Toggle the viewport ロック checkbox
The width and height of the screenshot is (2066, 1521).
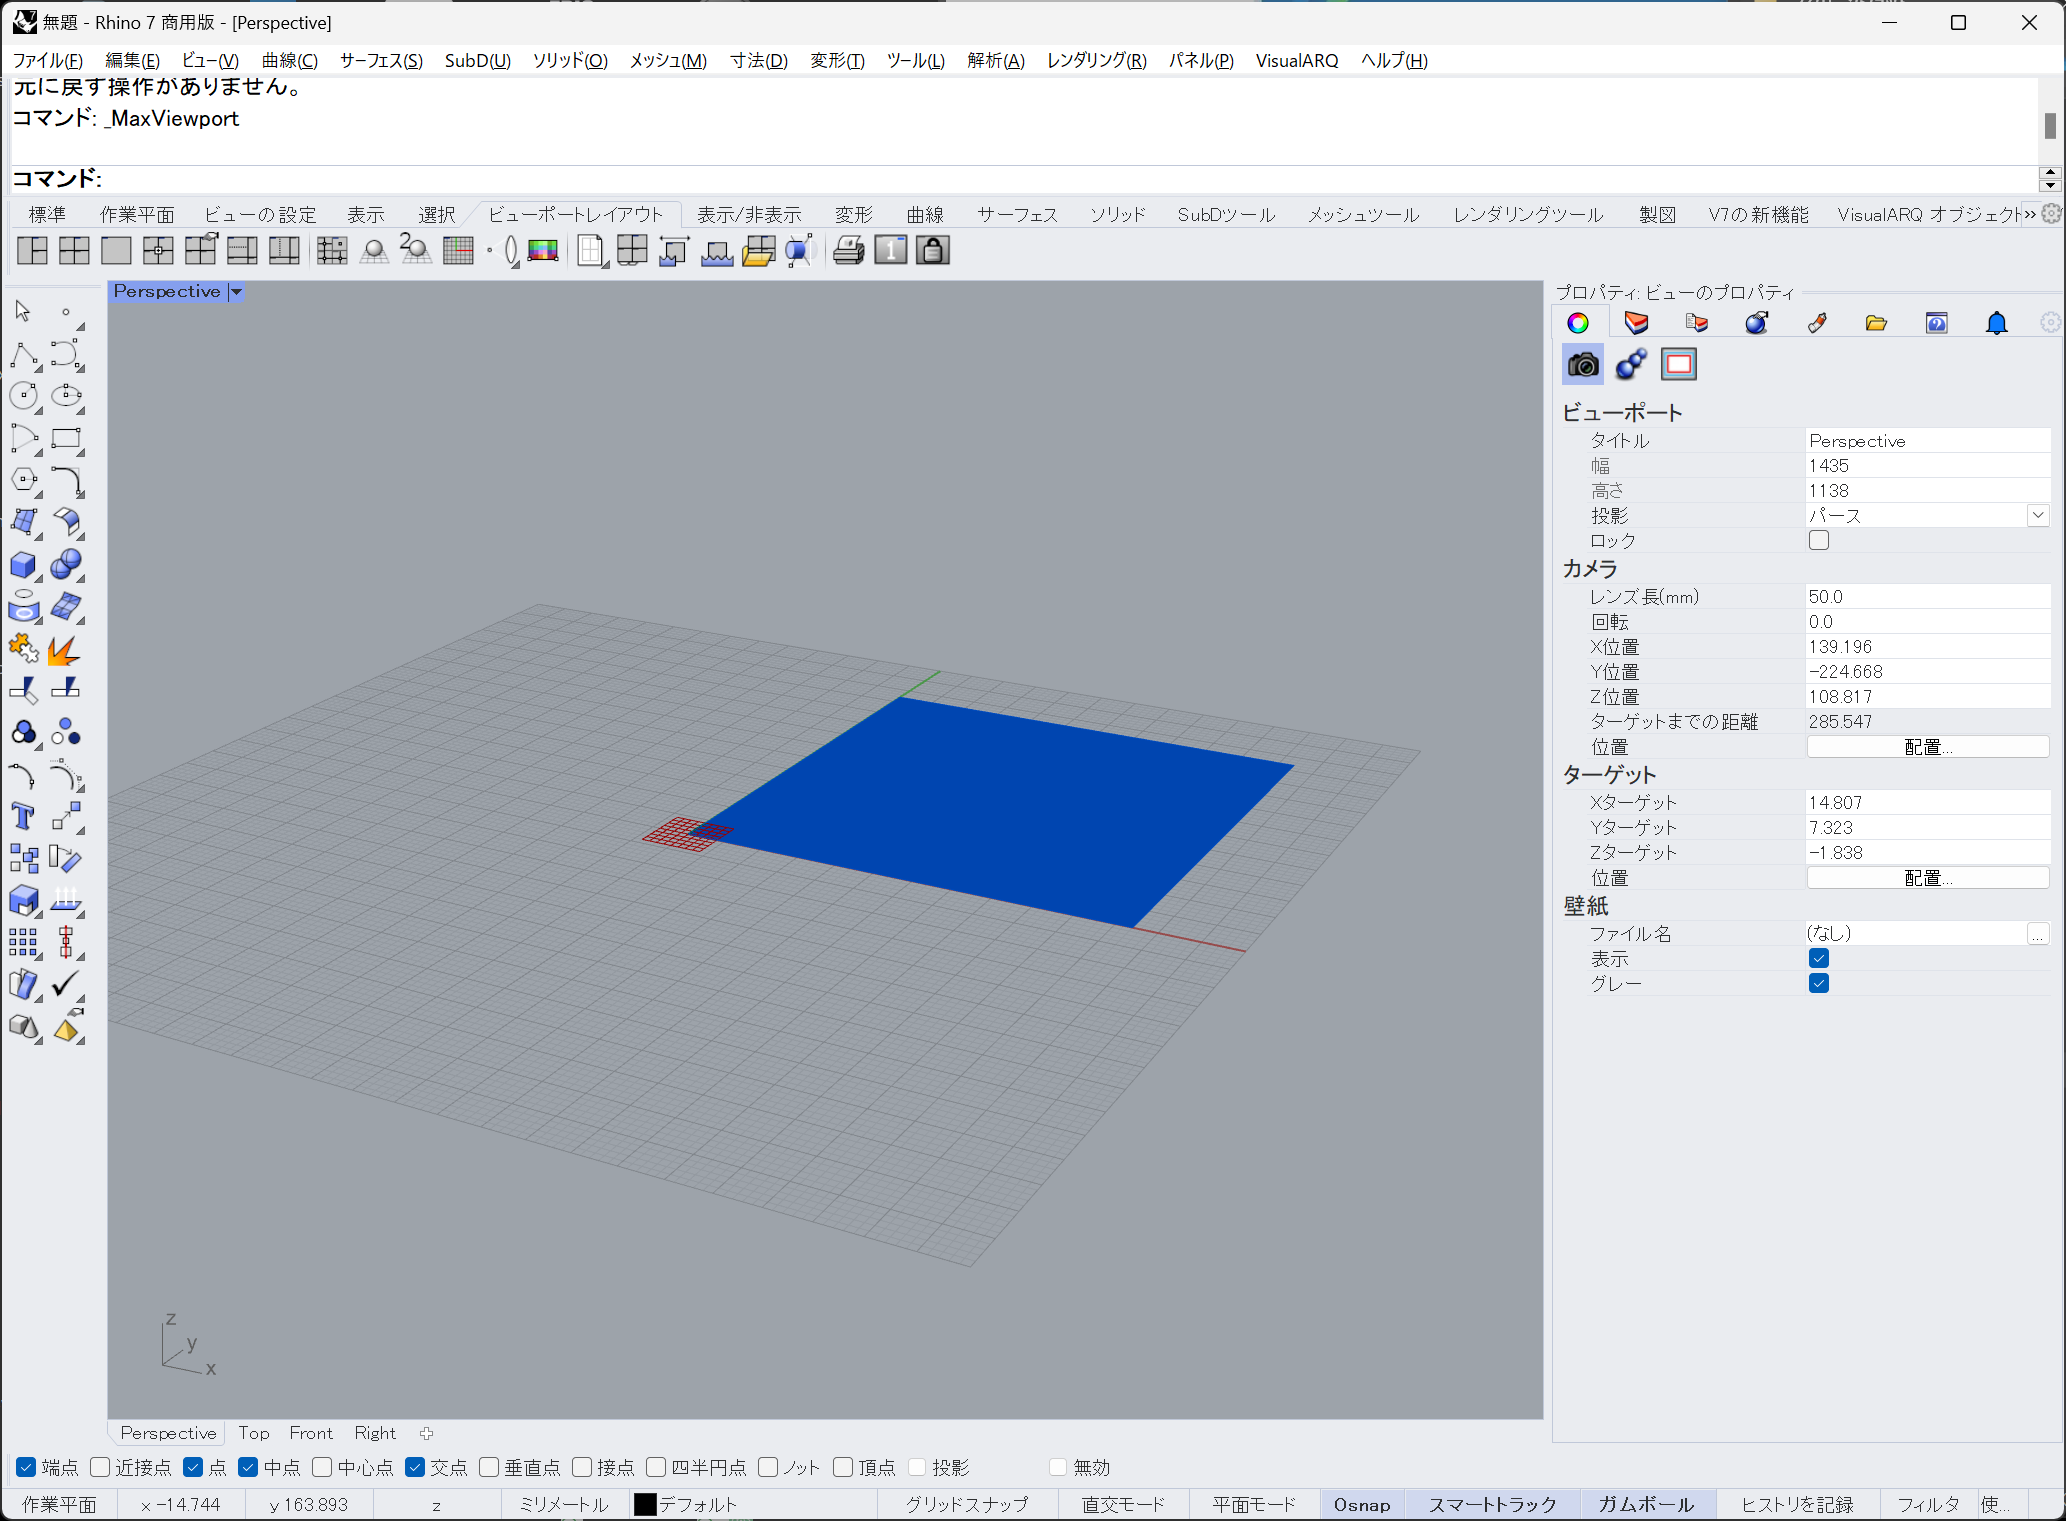click(1818, 540)
